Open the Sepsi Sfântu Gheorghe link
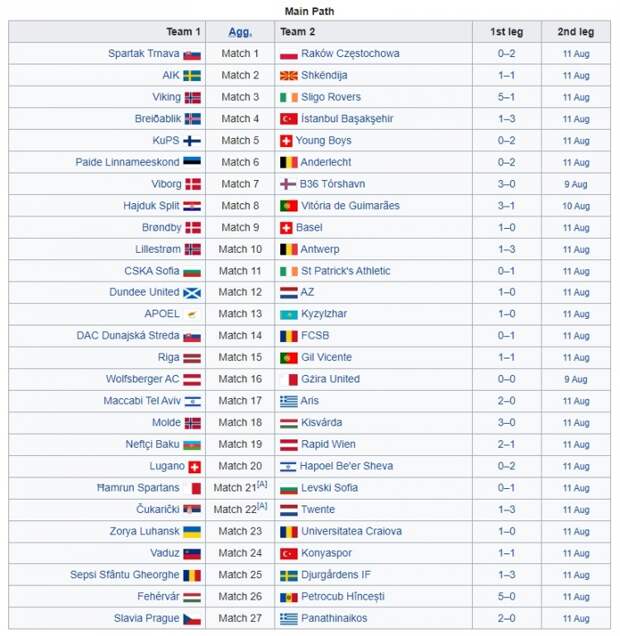 [x=124, y=575]
